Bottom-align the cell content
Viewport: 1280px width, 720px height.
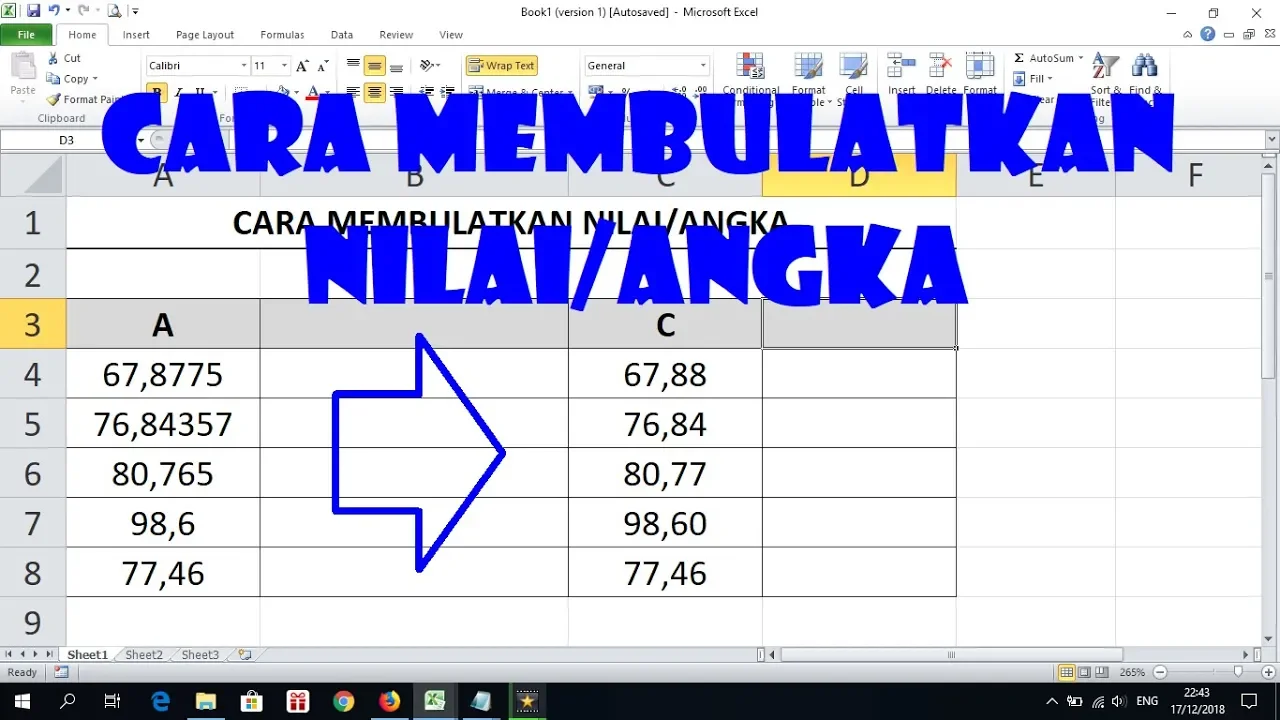pyautogui.click(x=396, y=66)
